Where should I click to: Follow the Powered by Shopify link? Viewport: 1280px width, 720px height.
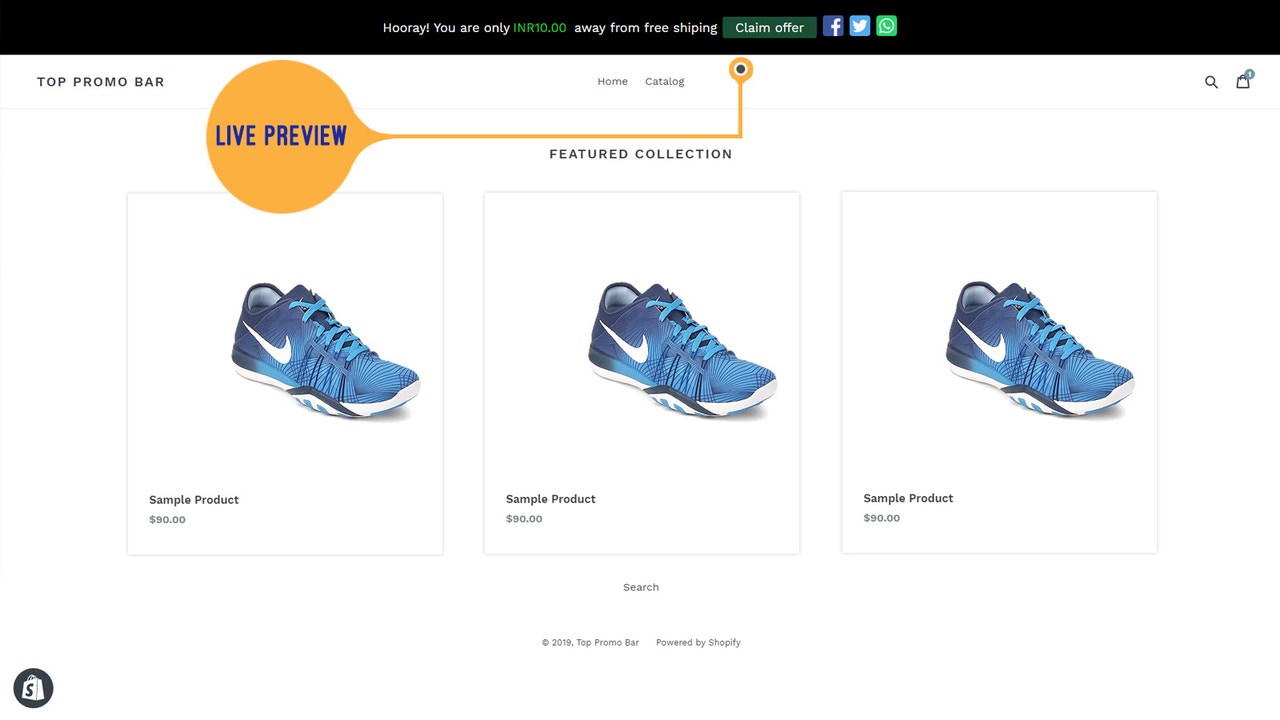(698, 643)
